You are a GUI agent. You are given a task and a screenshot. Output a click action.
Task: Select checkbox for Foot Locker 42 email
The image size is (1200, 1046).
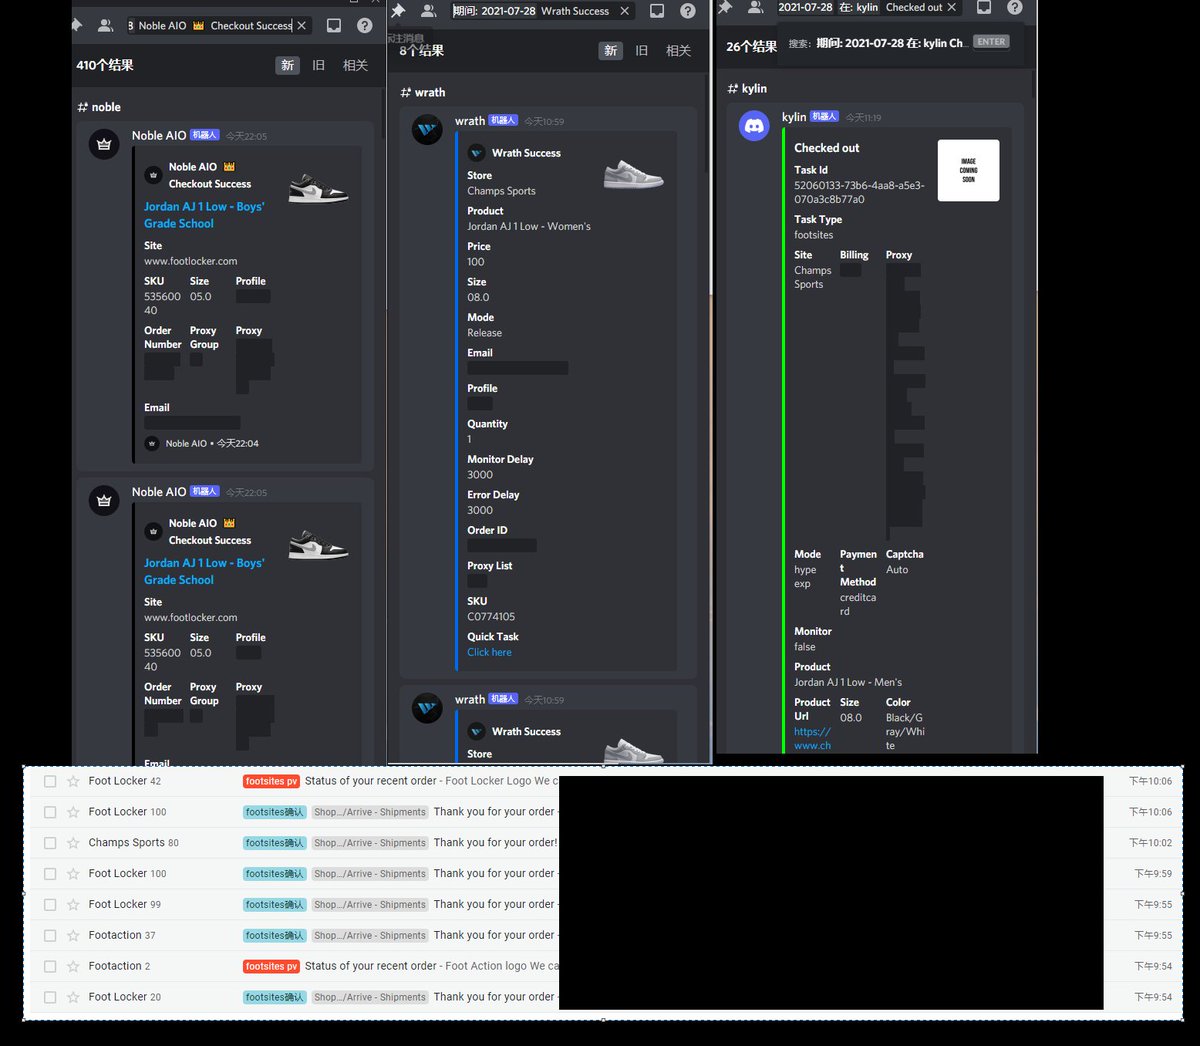tap(50, 781)
